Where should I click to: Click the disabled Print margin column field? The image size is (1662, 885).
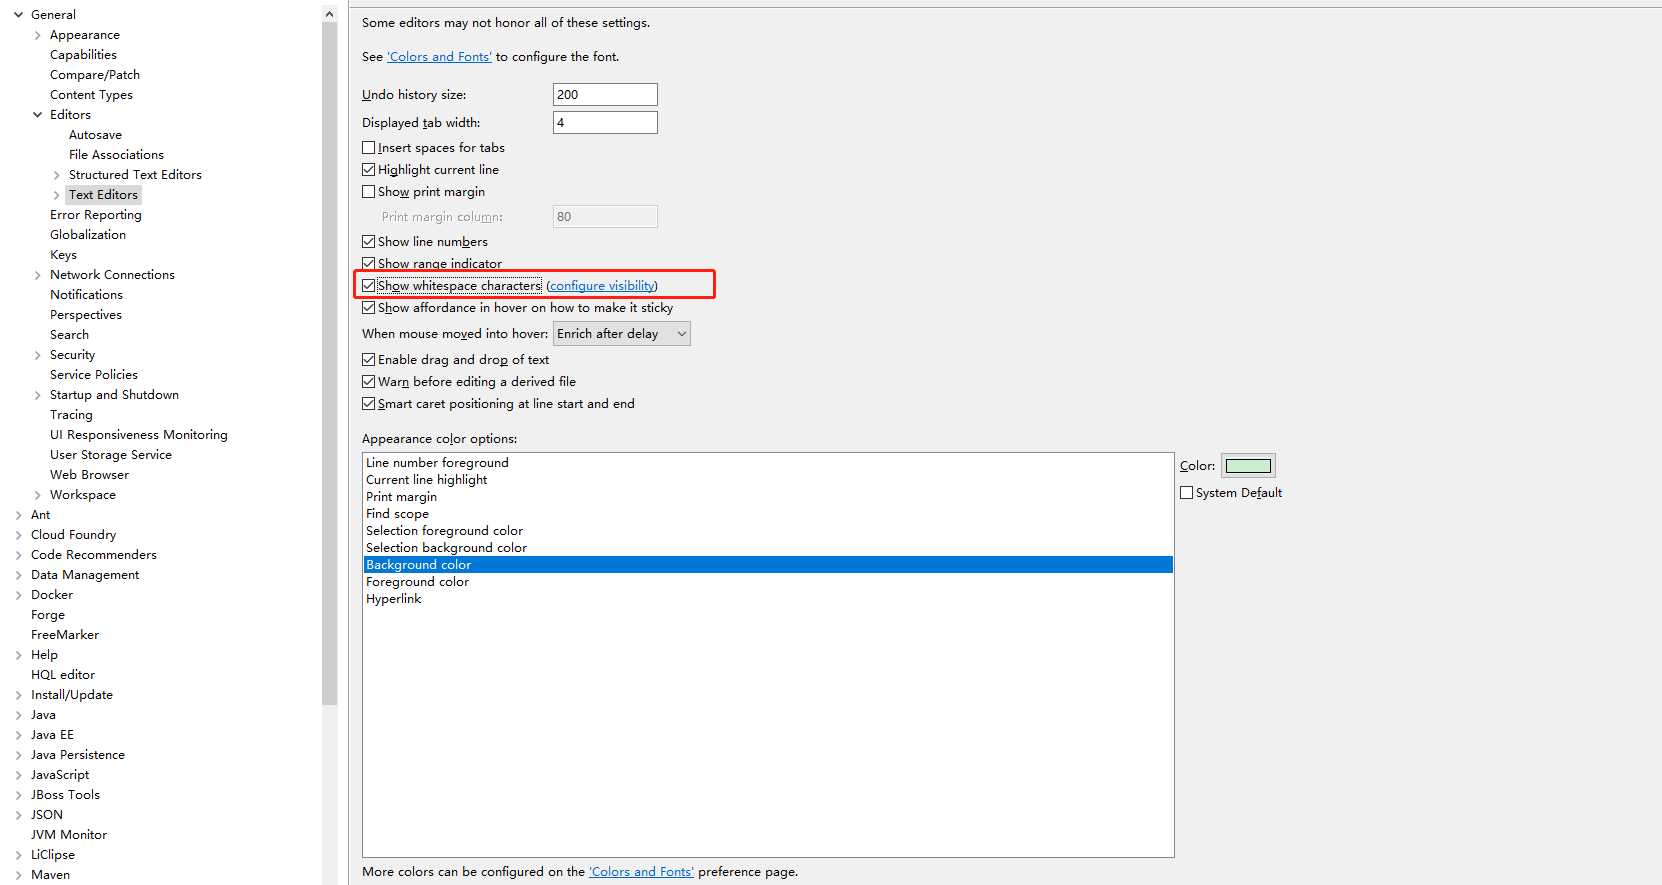605,216
